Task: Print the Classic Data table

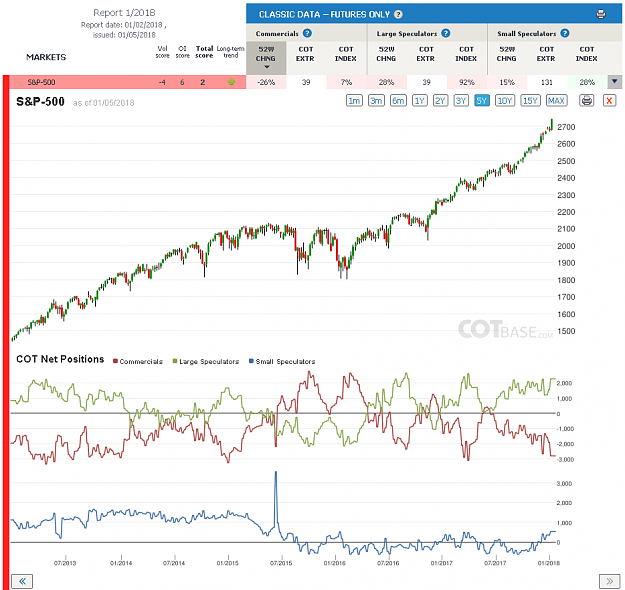Action: tap(601, 14)
